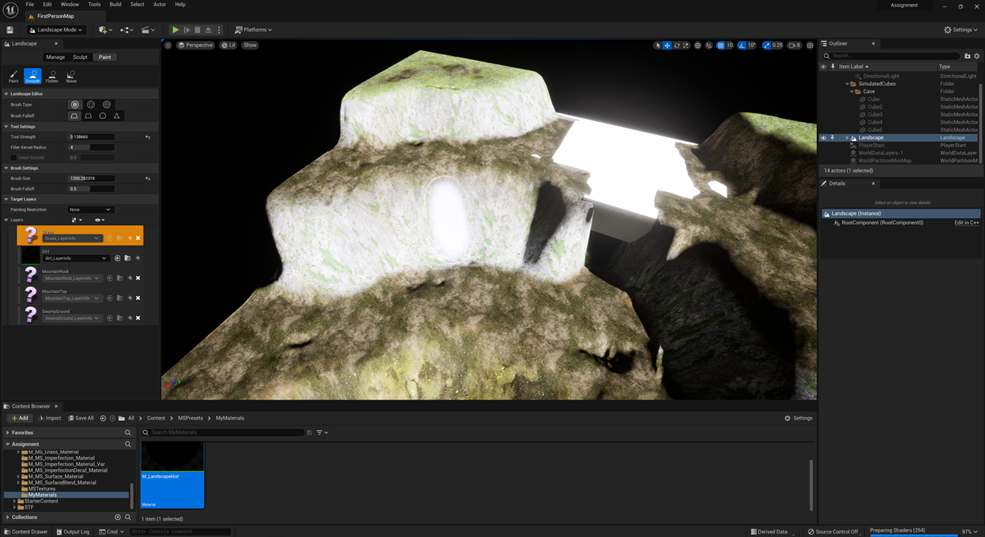The height and width of the screenshot is (537, 985).
Task: Select the circular brush type icon
Action: pyautogui.click(x=75, y=104)
